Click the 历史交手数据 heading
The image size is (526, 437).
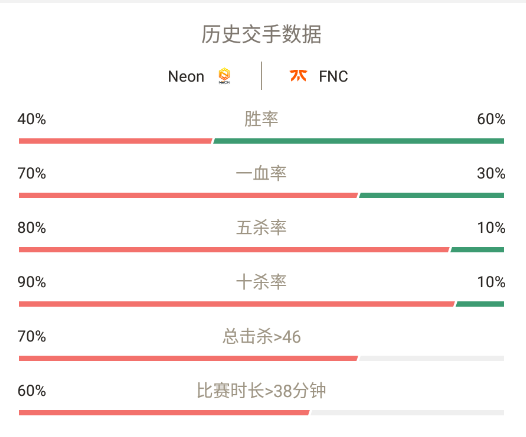click(261, 34)
